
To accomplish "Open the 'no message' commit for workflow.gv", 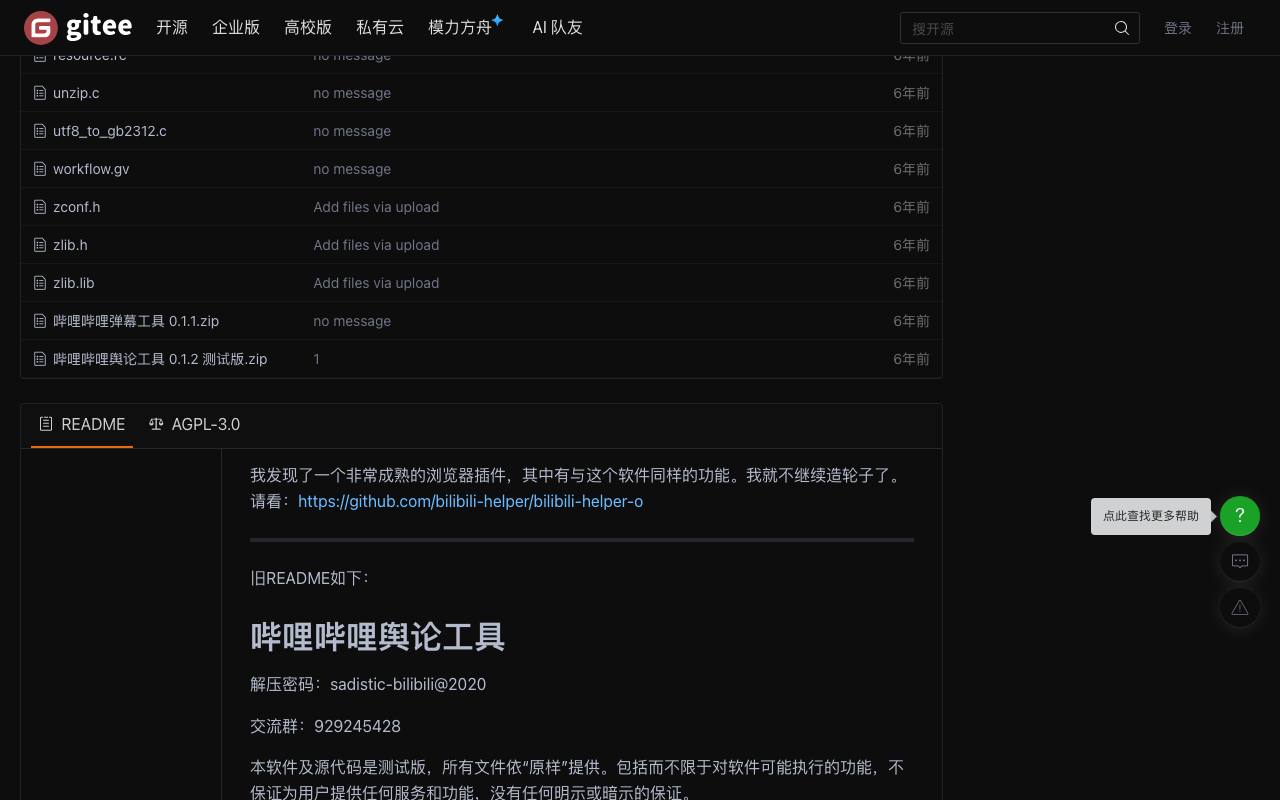I will (352, 169).
